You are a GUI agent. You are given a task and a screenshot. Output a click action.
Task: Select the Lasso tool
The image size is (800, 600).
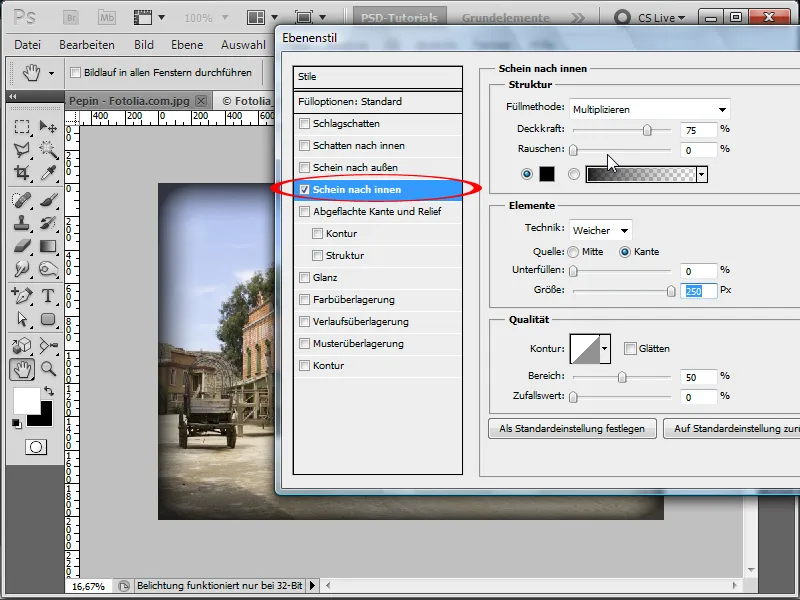click(x=24, y=150)
